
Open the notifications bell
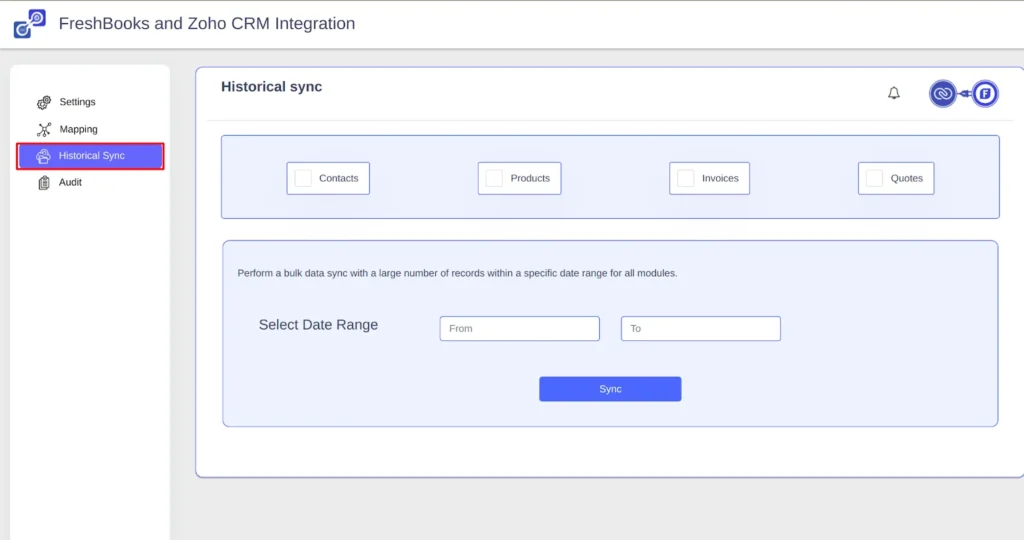[893, 93]
